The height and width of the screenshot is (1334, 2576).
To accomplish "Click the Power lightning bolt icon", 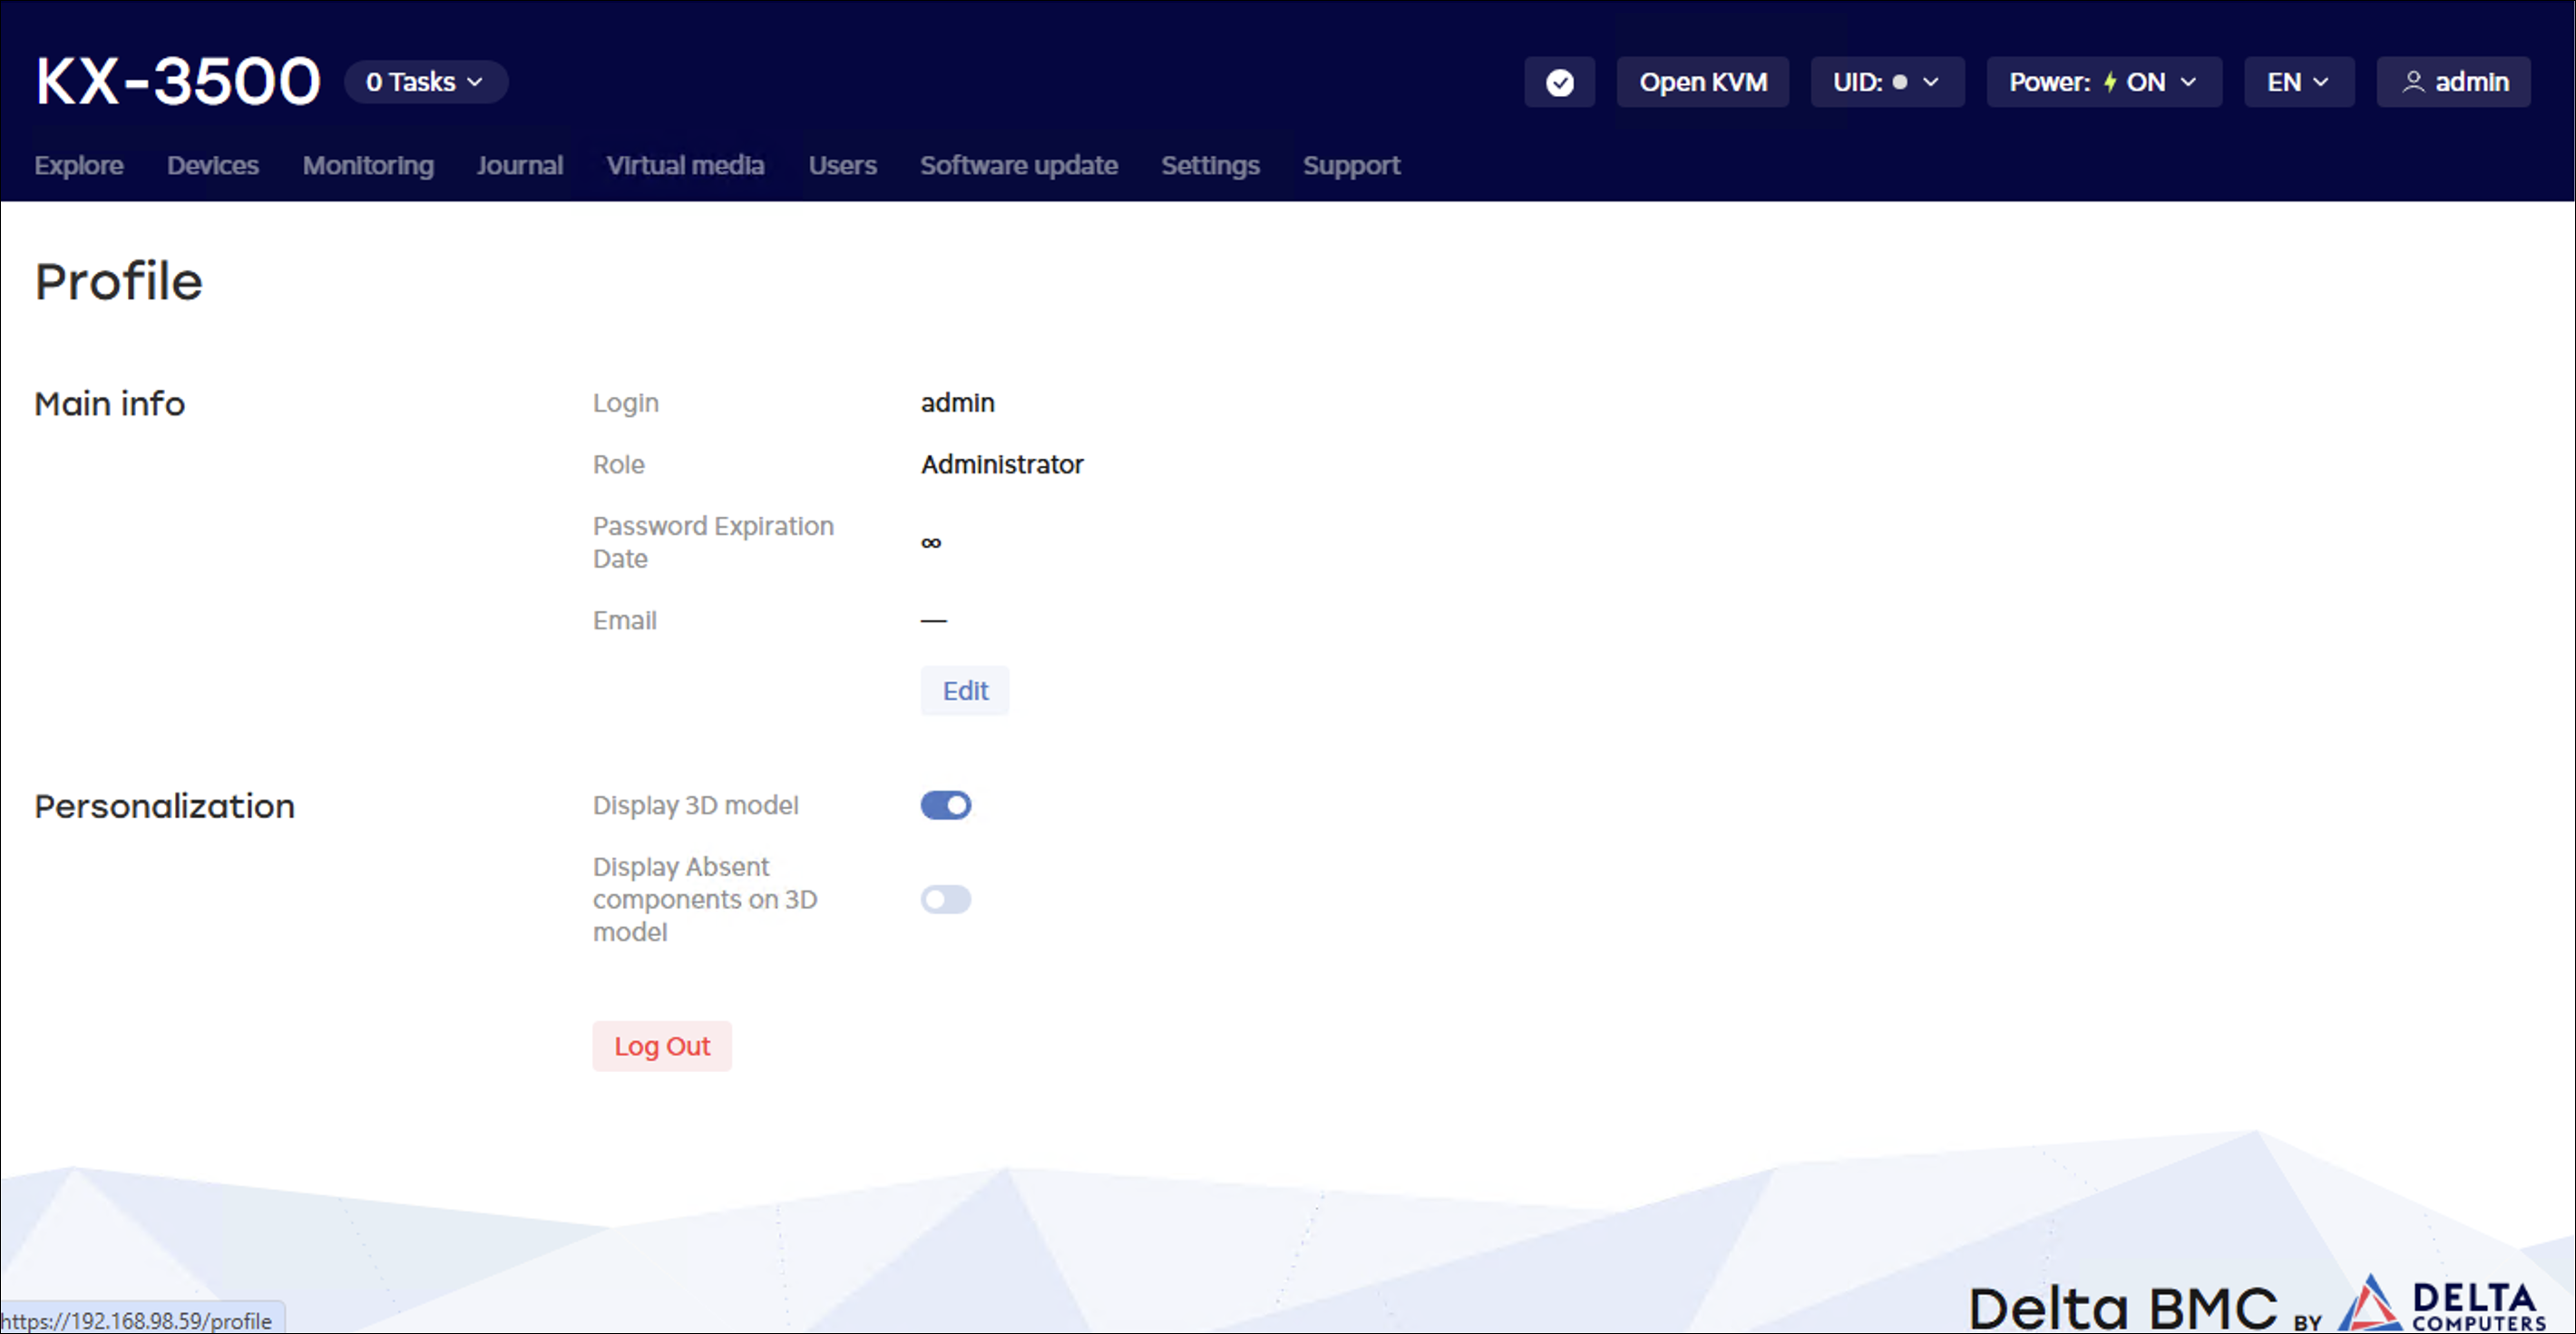I will (x=2109, y=82).
